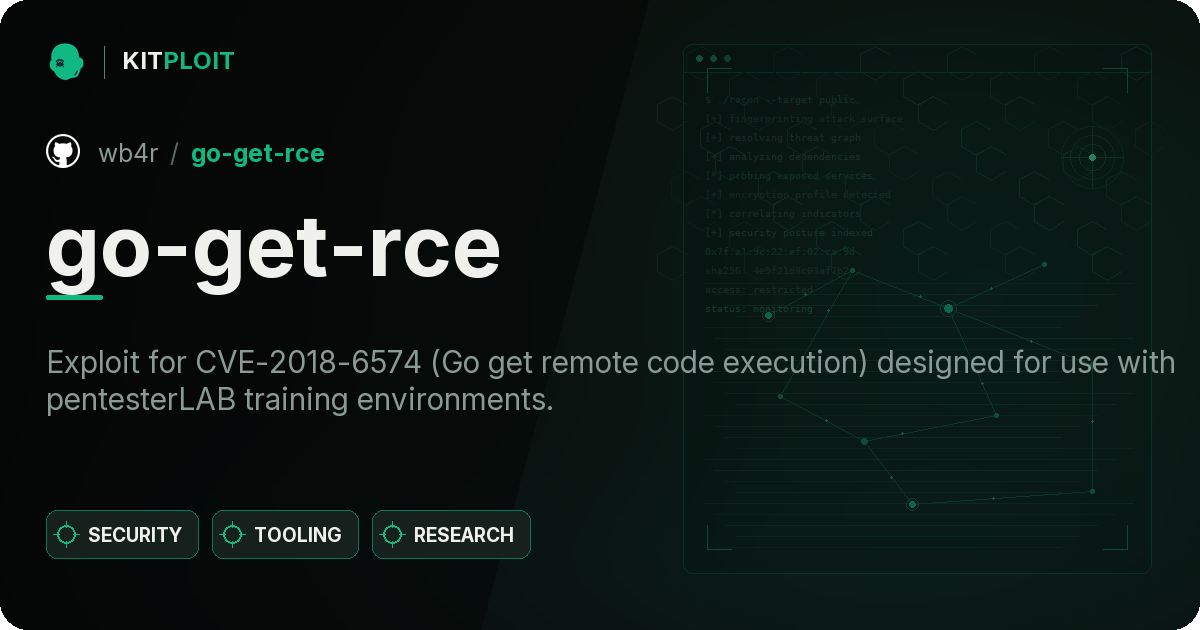Viewport: 1200px width, 630px height.
Task: Click the 'probing exposed services' terminal line
Action: (790, 176)
